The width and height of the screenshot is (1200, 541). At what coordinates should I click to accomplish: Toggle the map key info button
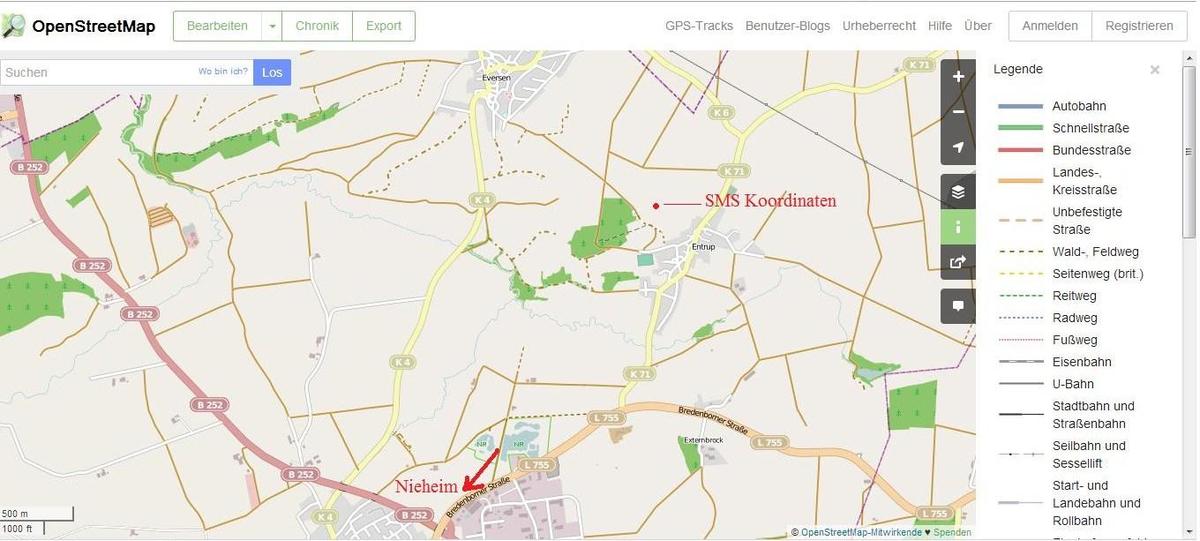pyautogui.click(x=958, y=227)
